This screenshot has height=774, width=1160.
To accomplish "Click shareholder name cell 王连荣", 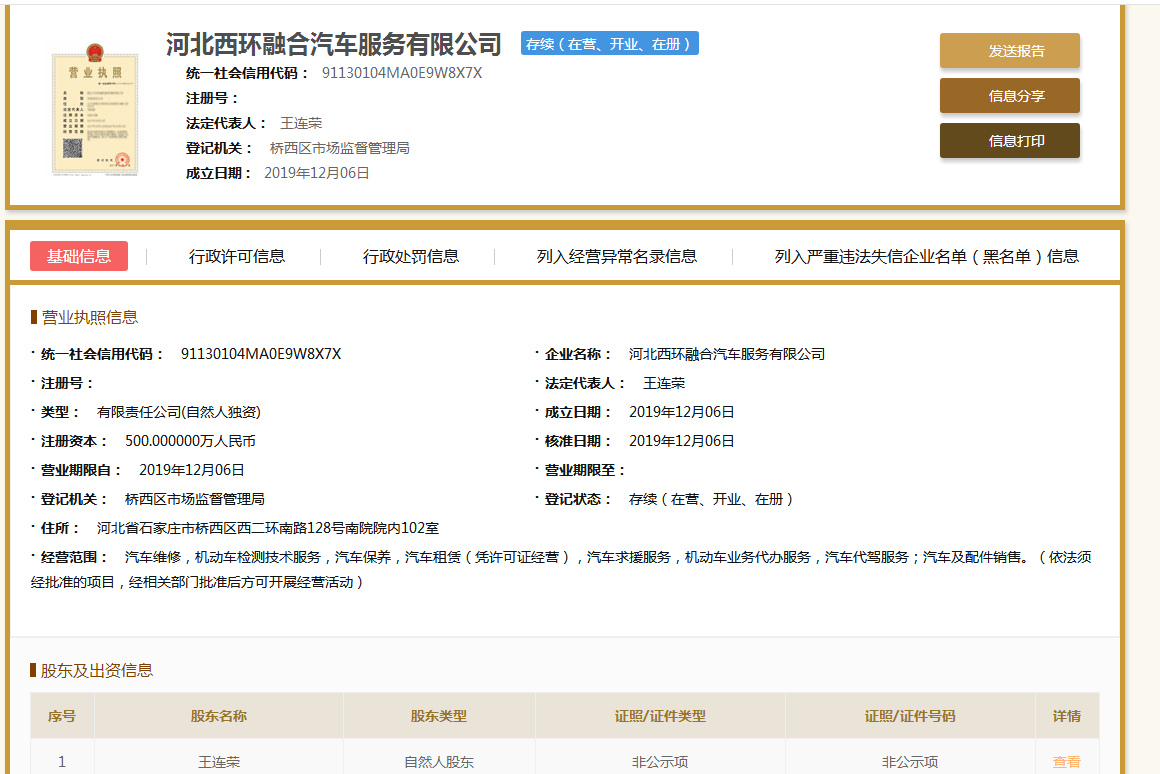I will coord(219,761).
